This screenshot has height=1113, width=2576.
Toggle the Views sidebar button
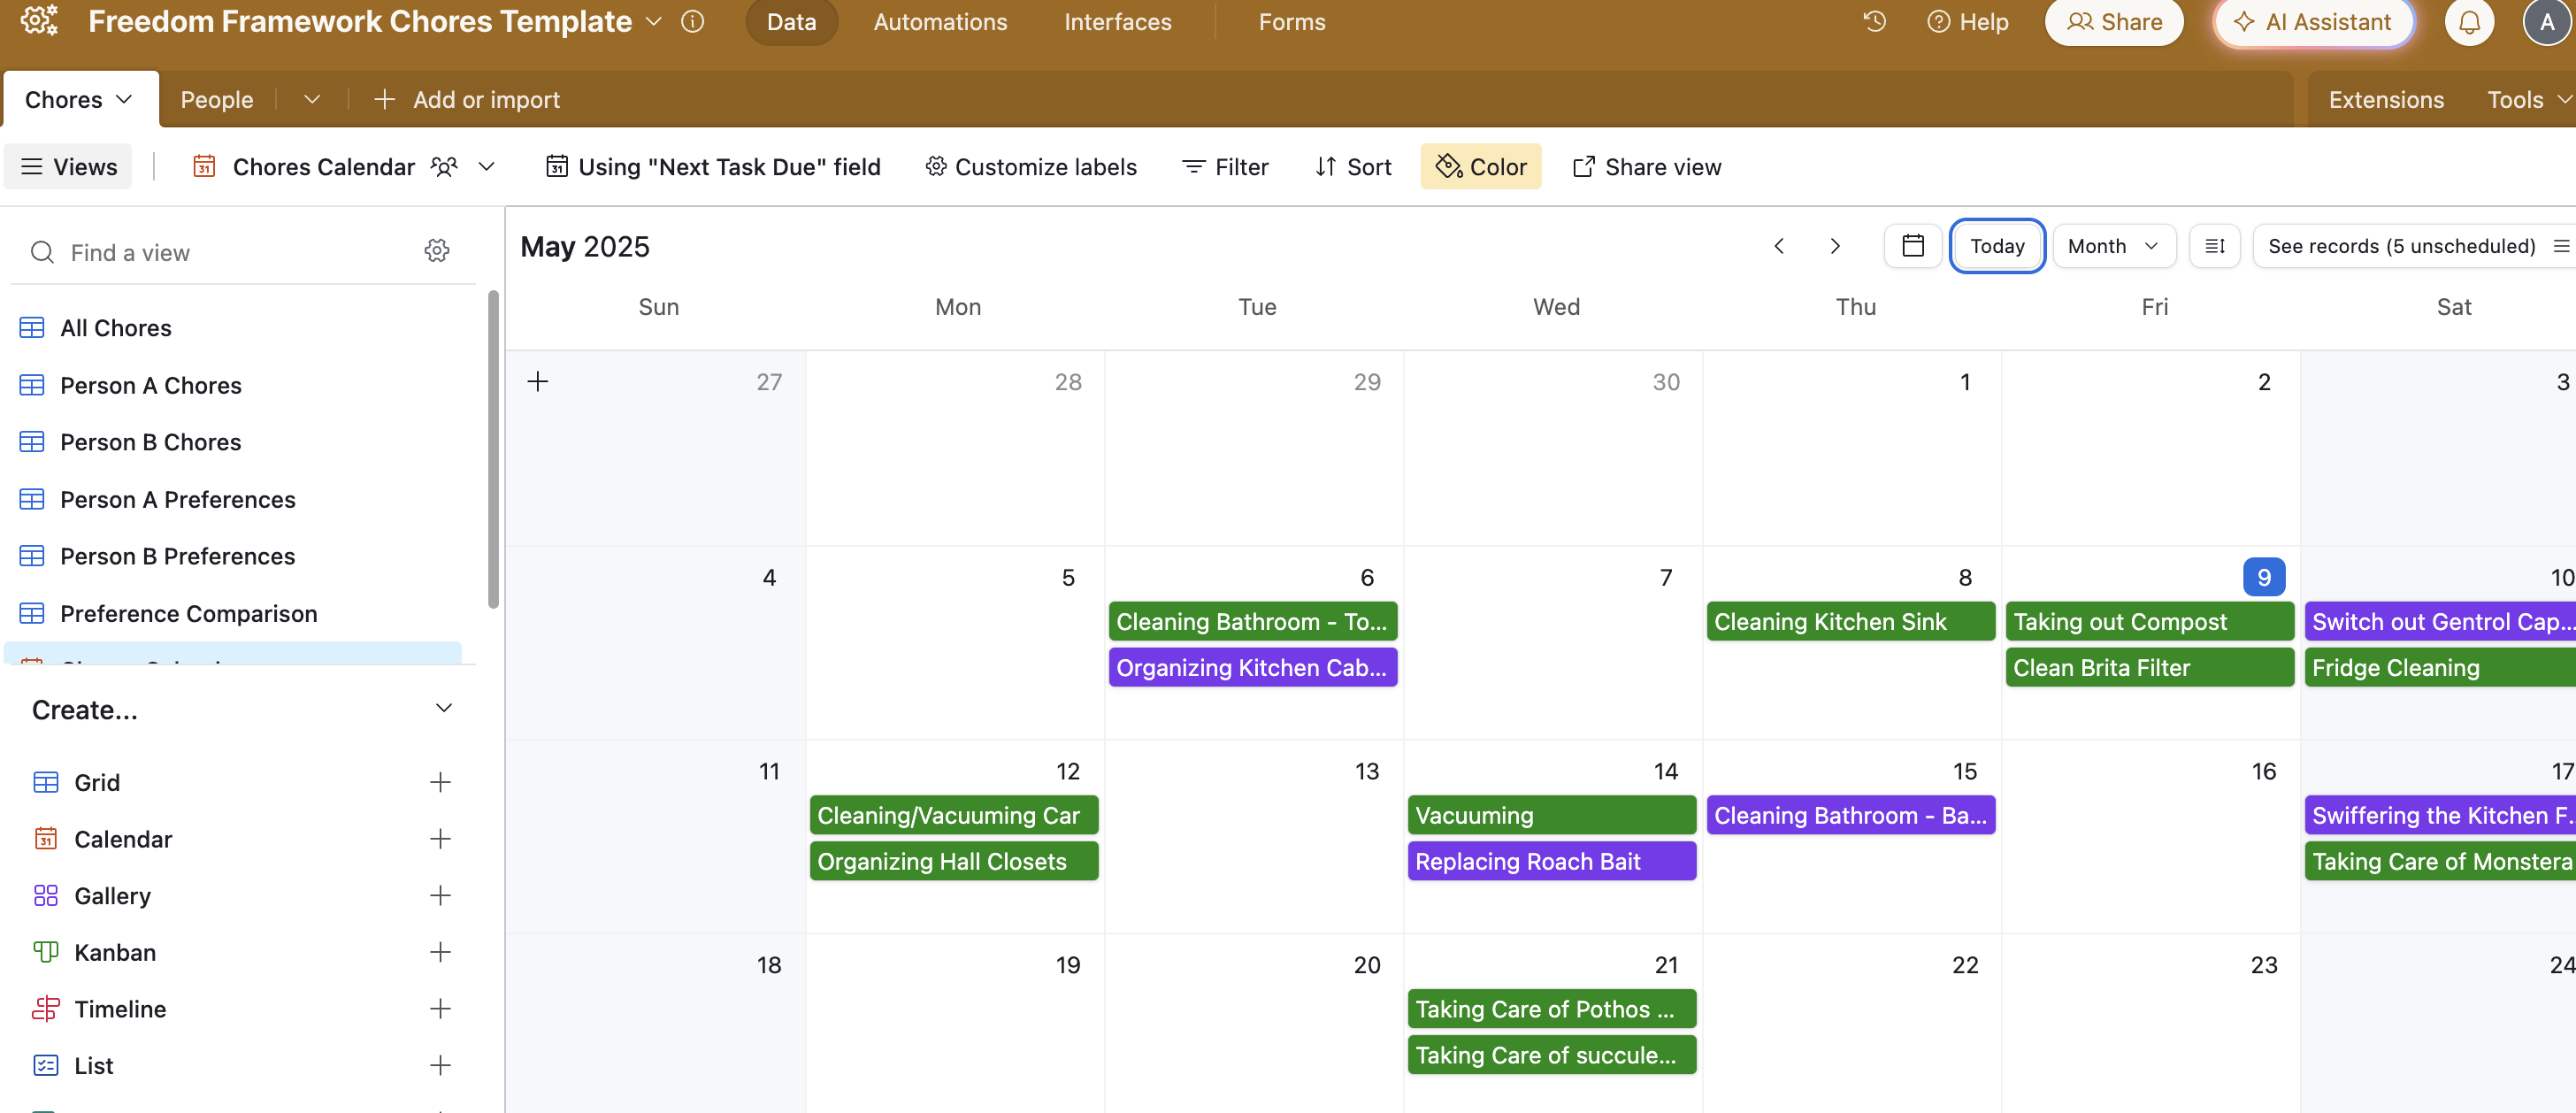point(69,167)
